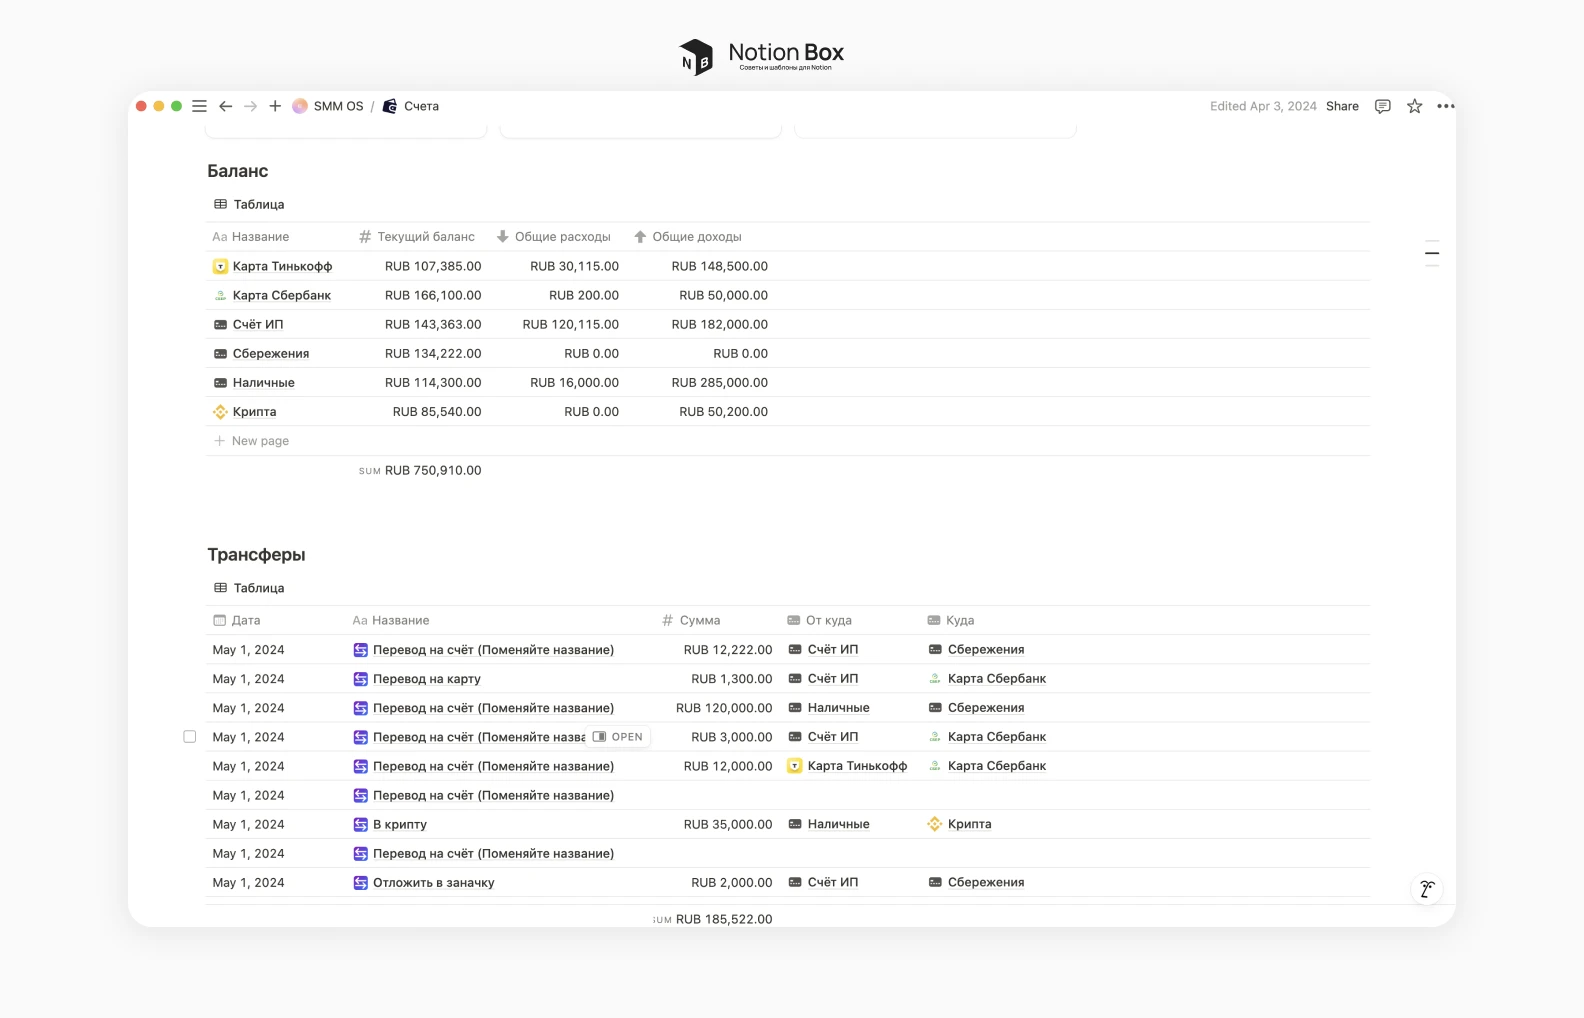The image size is (1584, 1018).
Task: Open the three-dot page options menu
Action: pos(1446,106)
